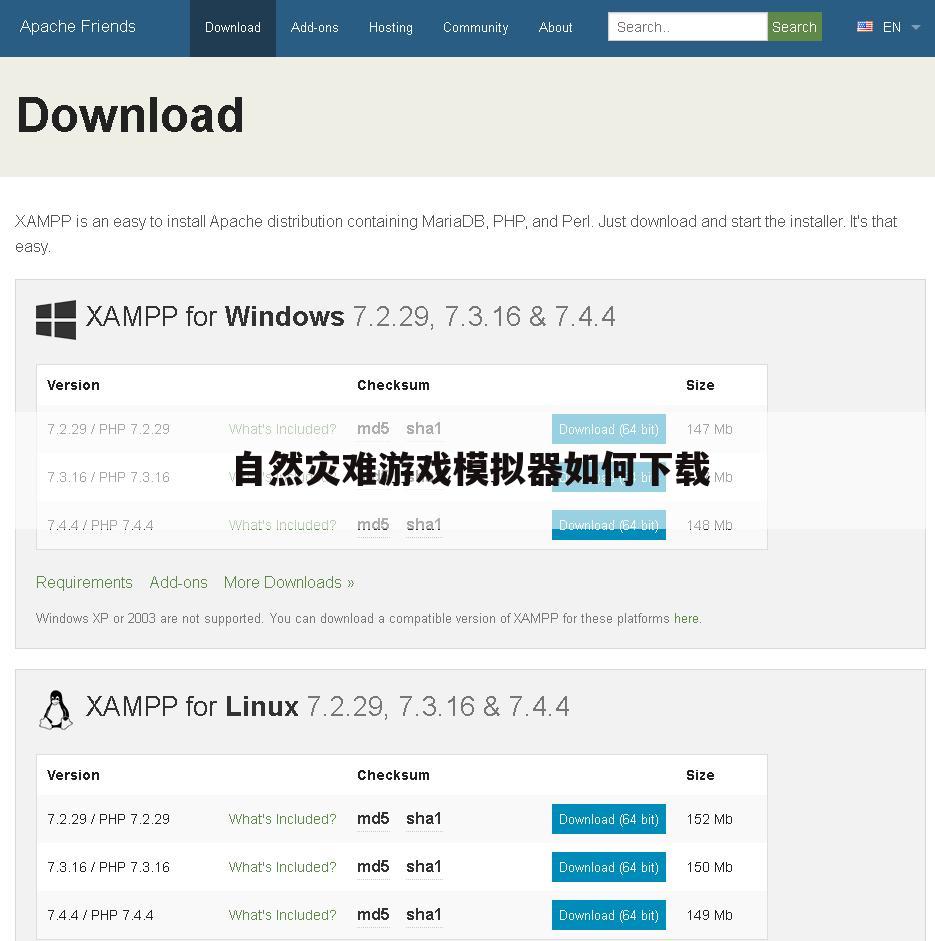Click the '148 Mb' size value

[x=709, y=525]
